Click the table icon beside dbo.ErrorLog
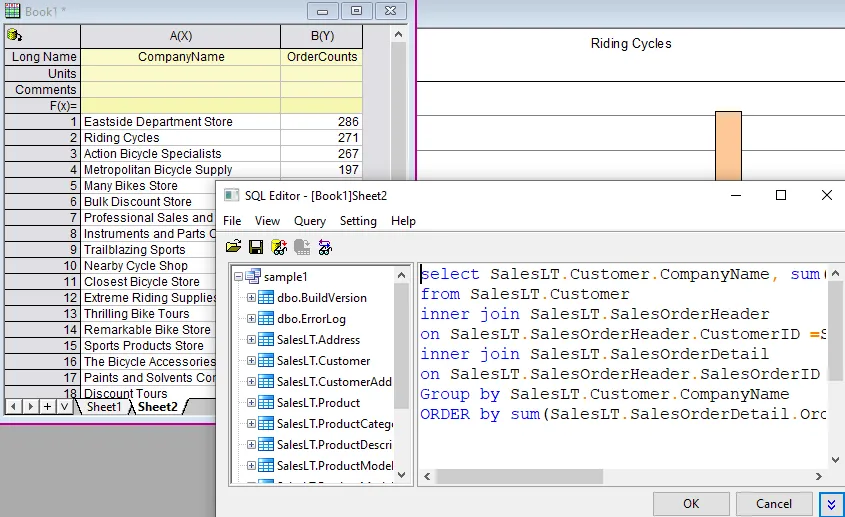 click(x=266, y=319)
